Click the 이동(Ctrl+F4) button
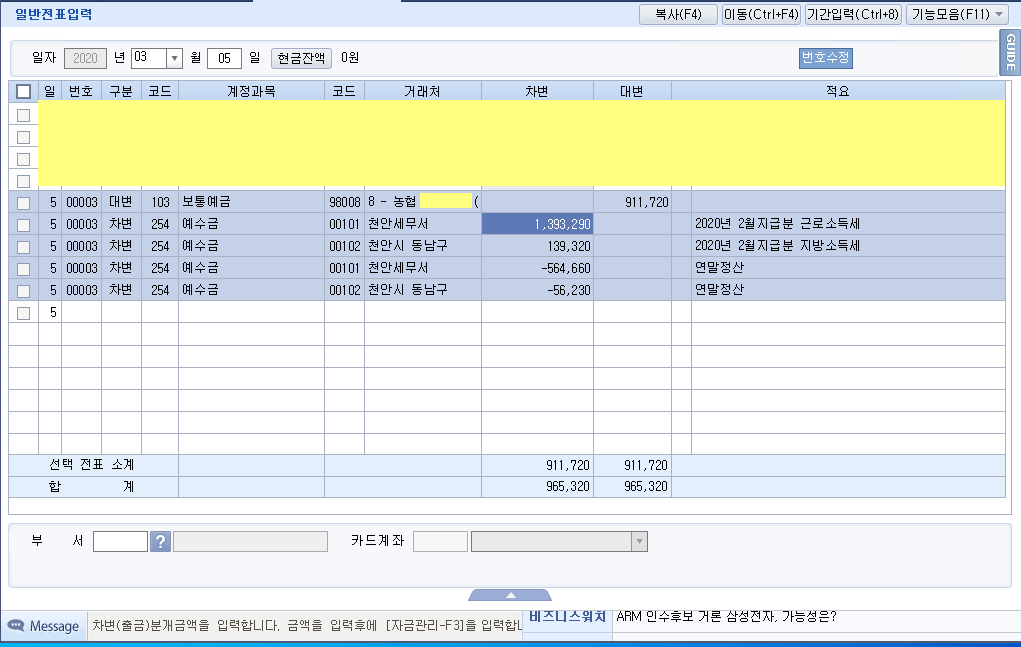 pyautogui.click(x=761, y=14)
